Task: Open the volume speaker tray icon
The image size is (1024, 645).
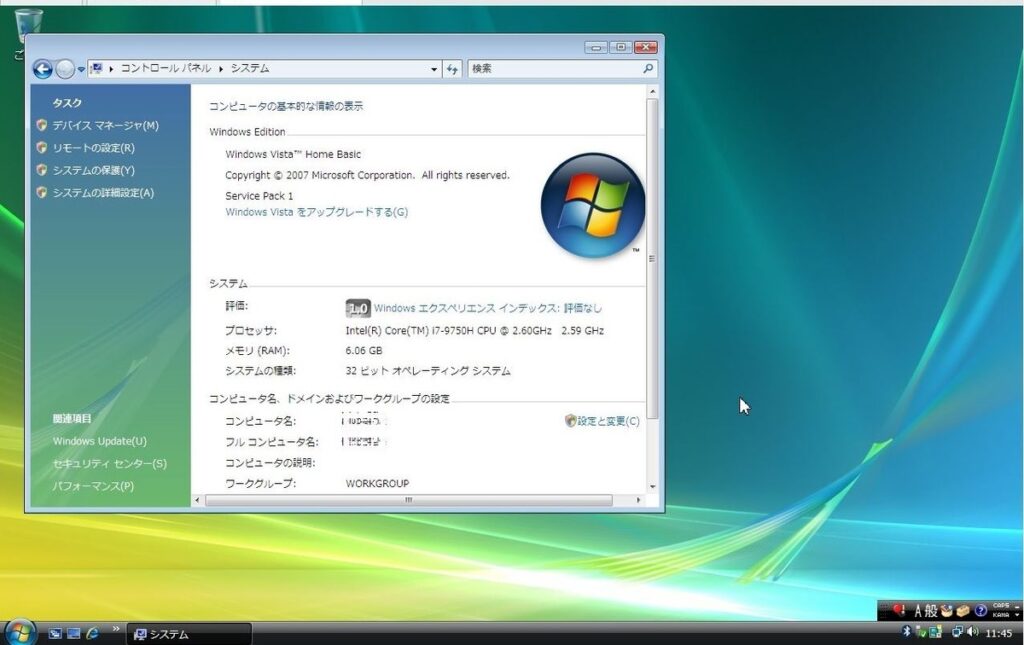Action: (x=972, y=632)
